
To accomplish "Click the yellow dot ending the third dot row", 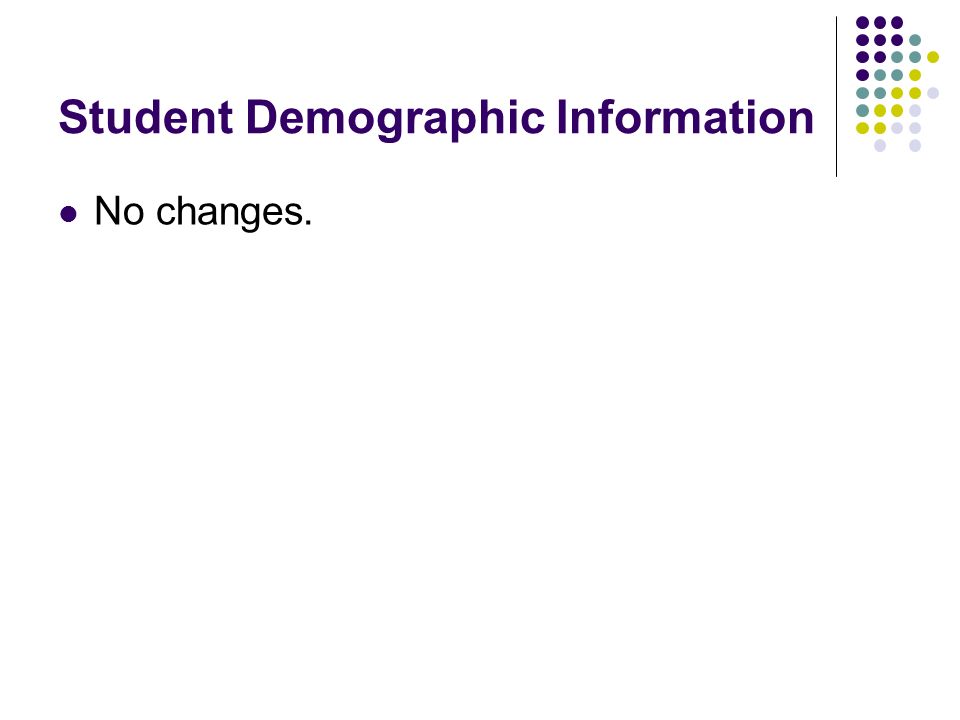I will point(932,58).
